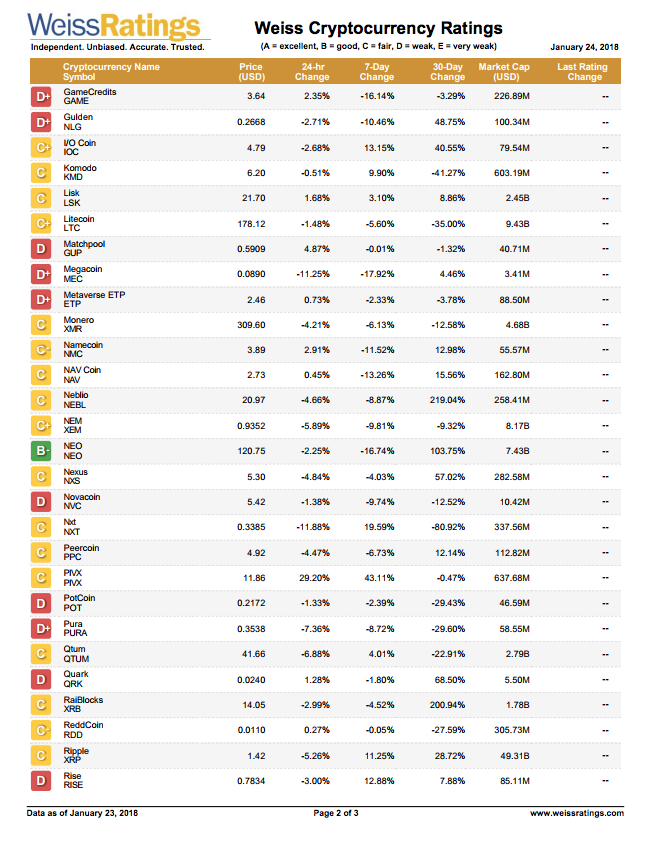Click the Cryptocurrency Name Symbol header
651x842 pixels.
(x=111, y=72)
